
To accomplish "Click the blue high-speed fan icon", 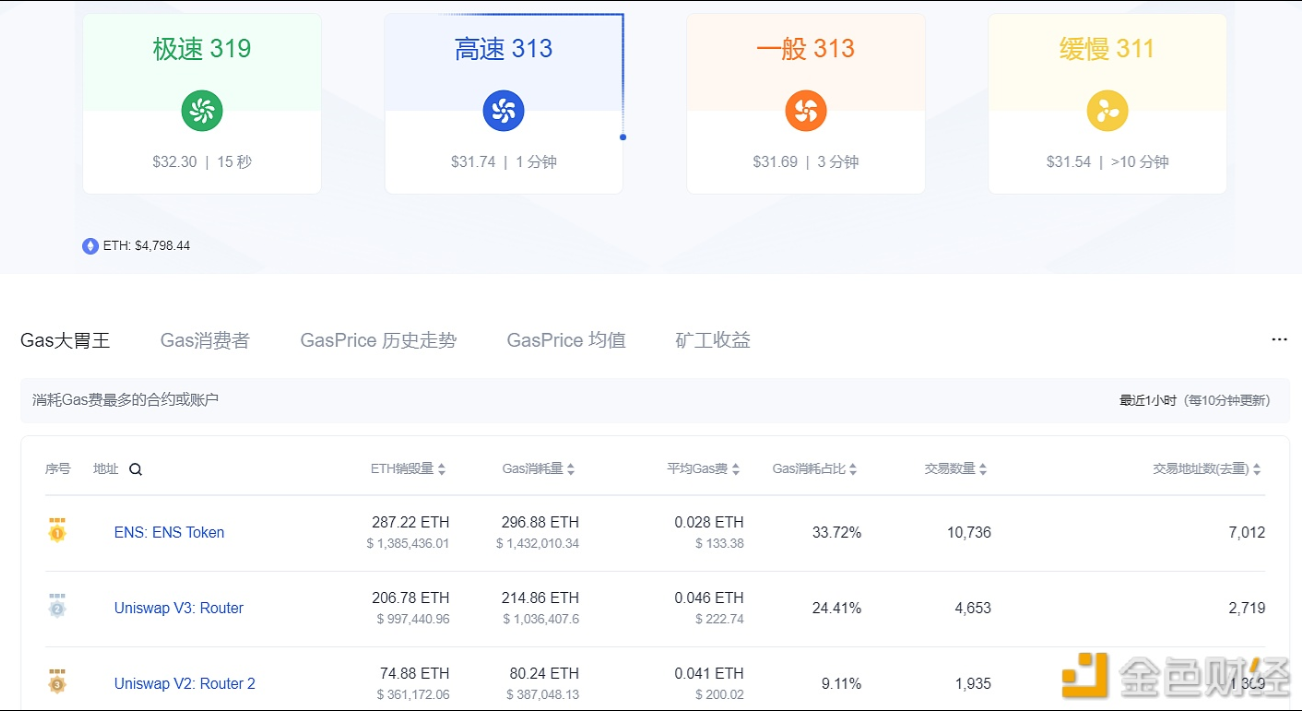I will 504,111.
